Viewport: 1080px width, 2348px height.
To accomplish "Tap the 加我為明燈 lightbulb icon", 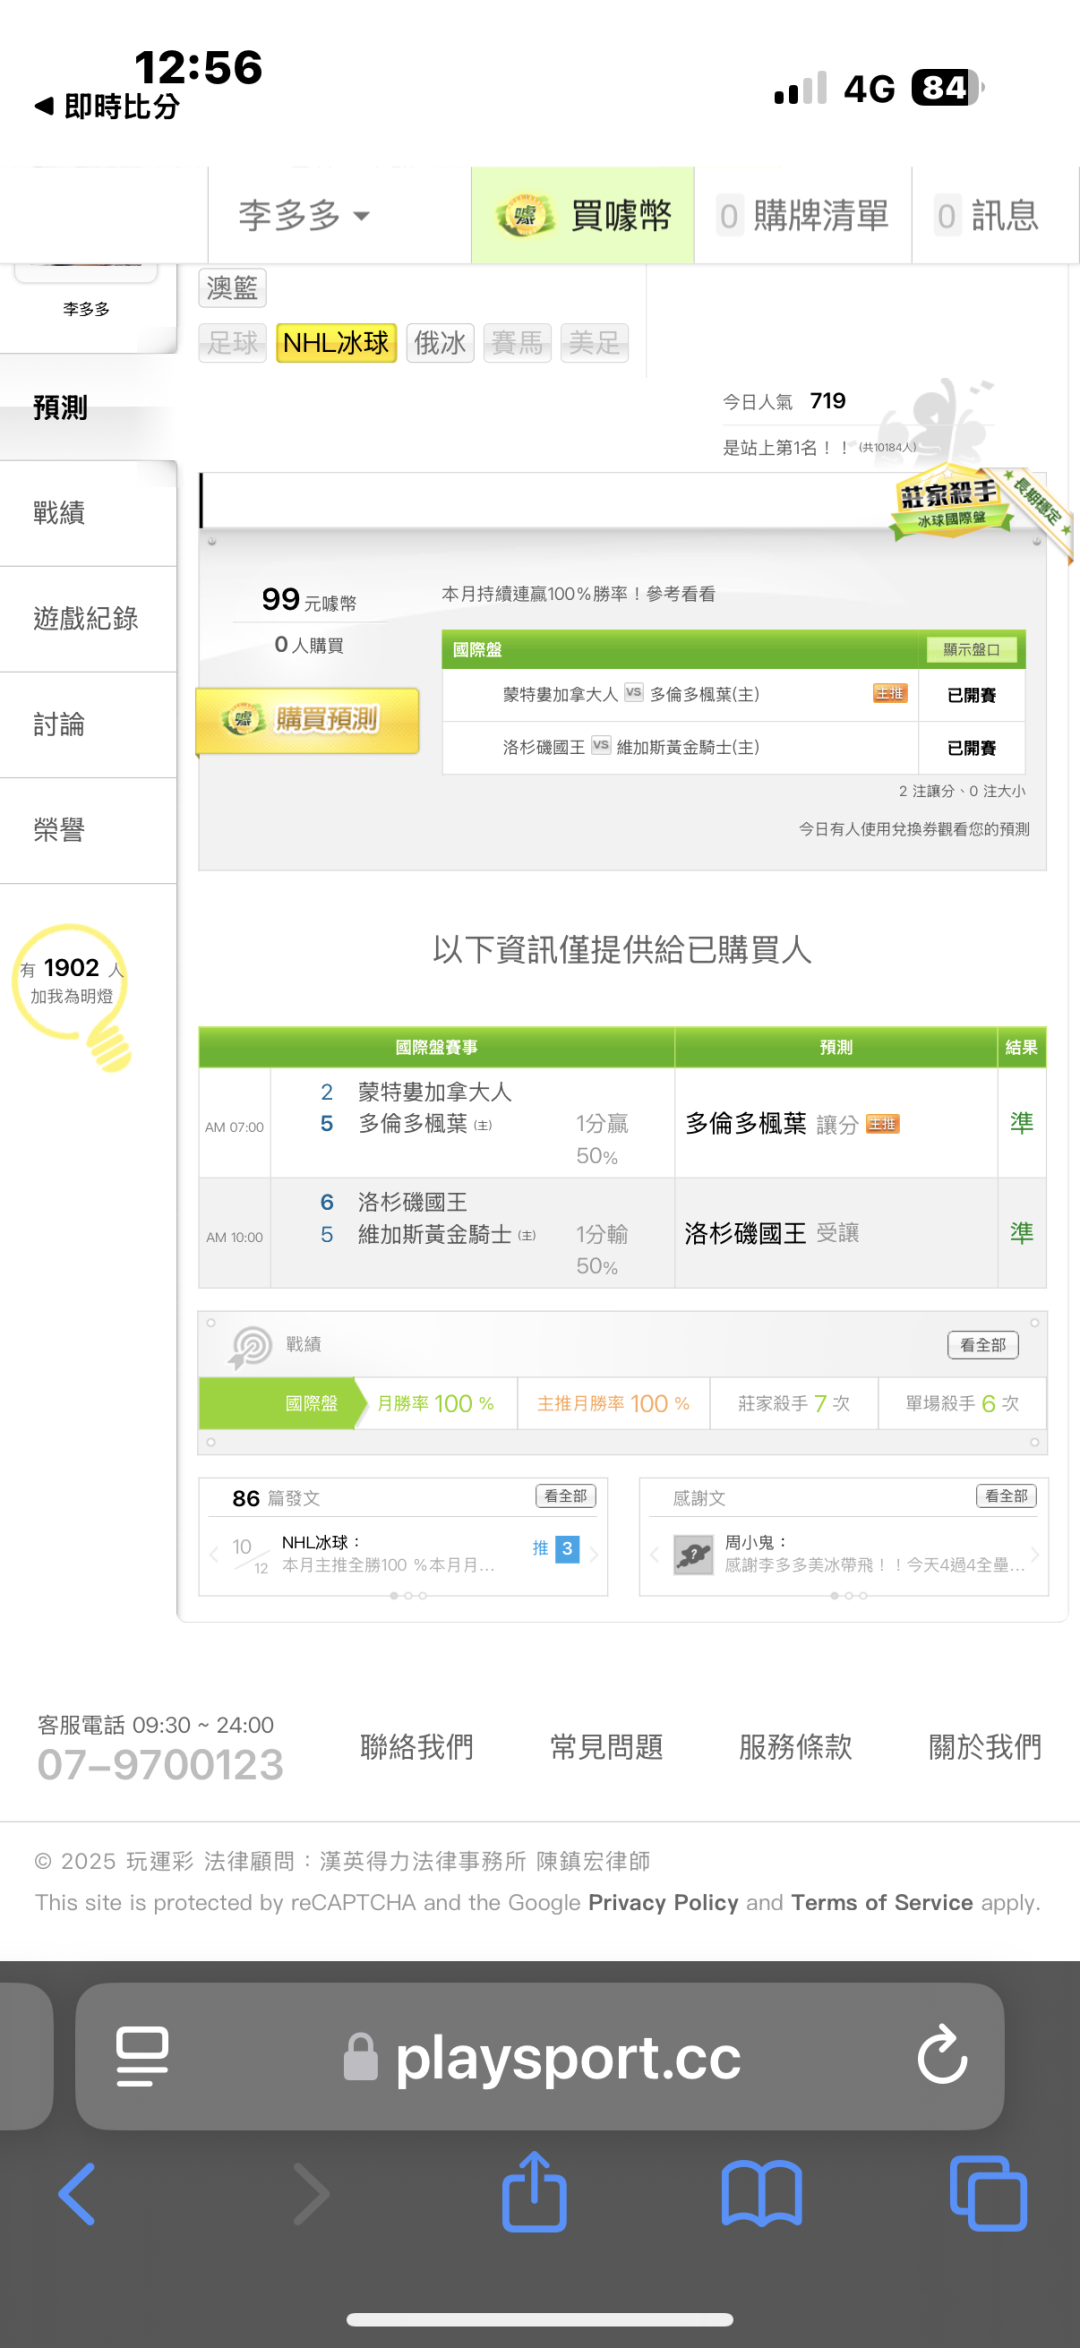I will point(74,997).
